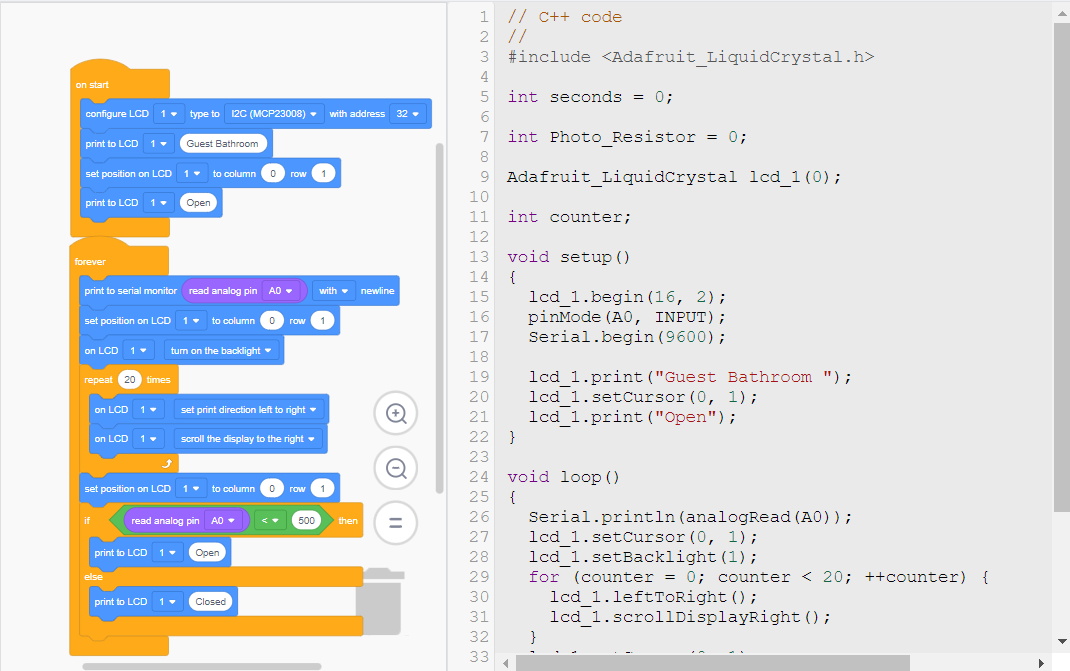This screenshot has width=1070, height=671.
Task: Open 'scroll the display to the right' dropdown
Action: click(x=248, y=439)
